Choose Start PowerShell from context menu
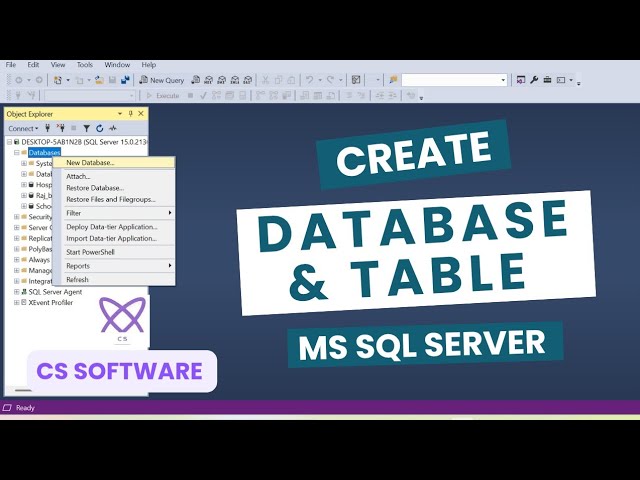The image size is (640, 480). pos(114,252)
